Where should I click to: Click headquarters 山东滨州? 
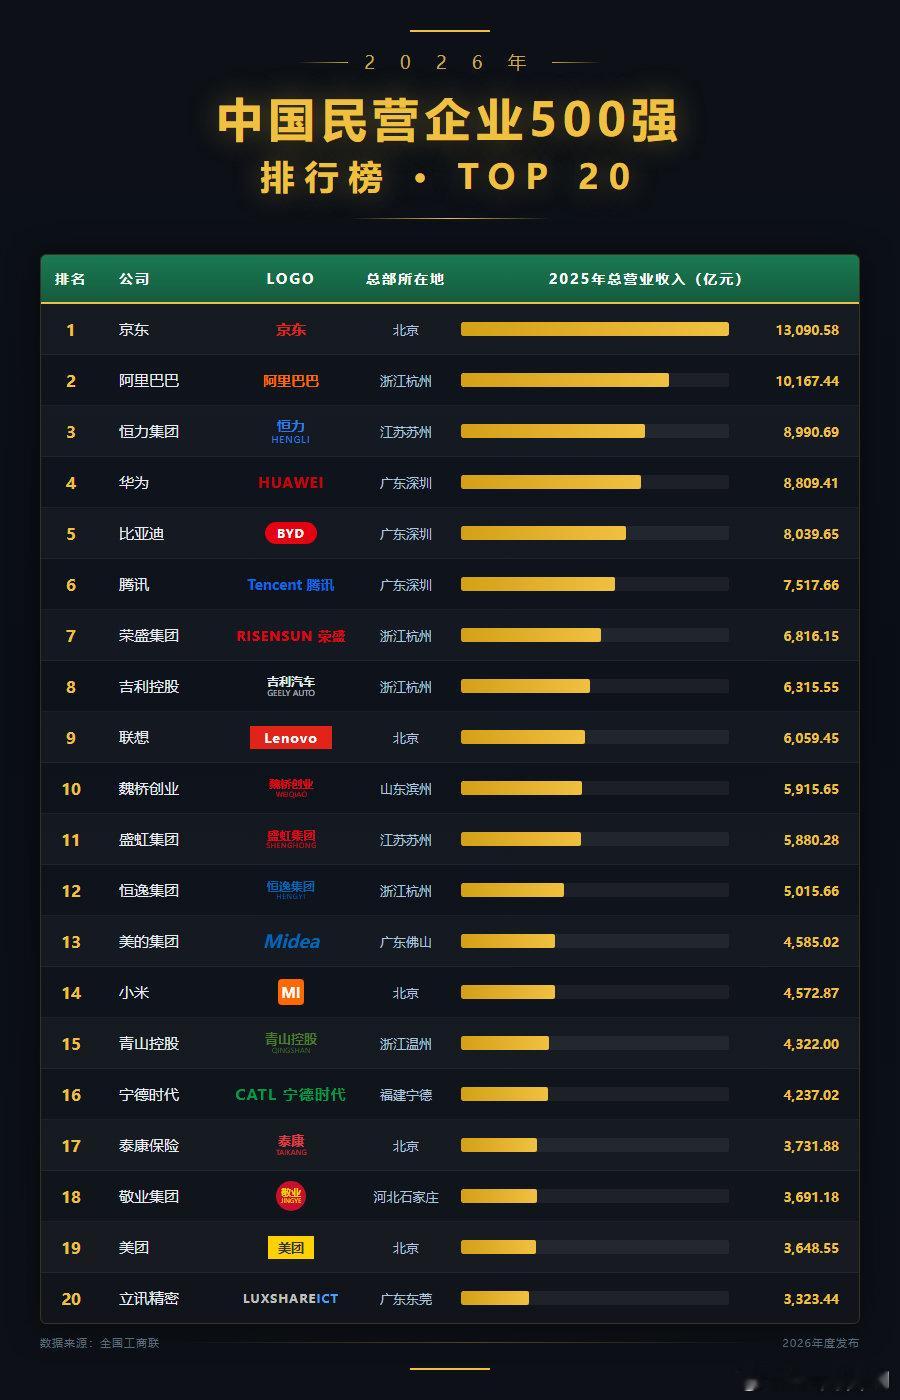point(406,789)
